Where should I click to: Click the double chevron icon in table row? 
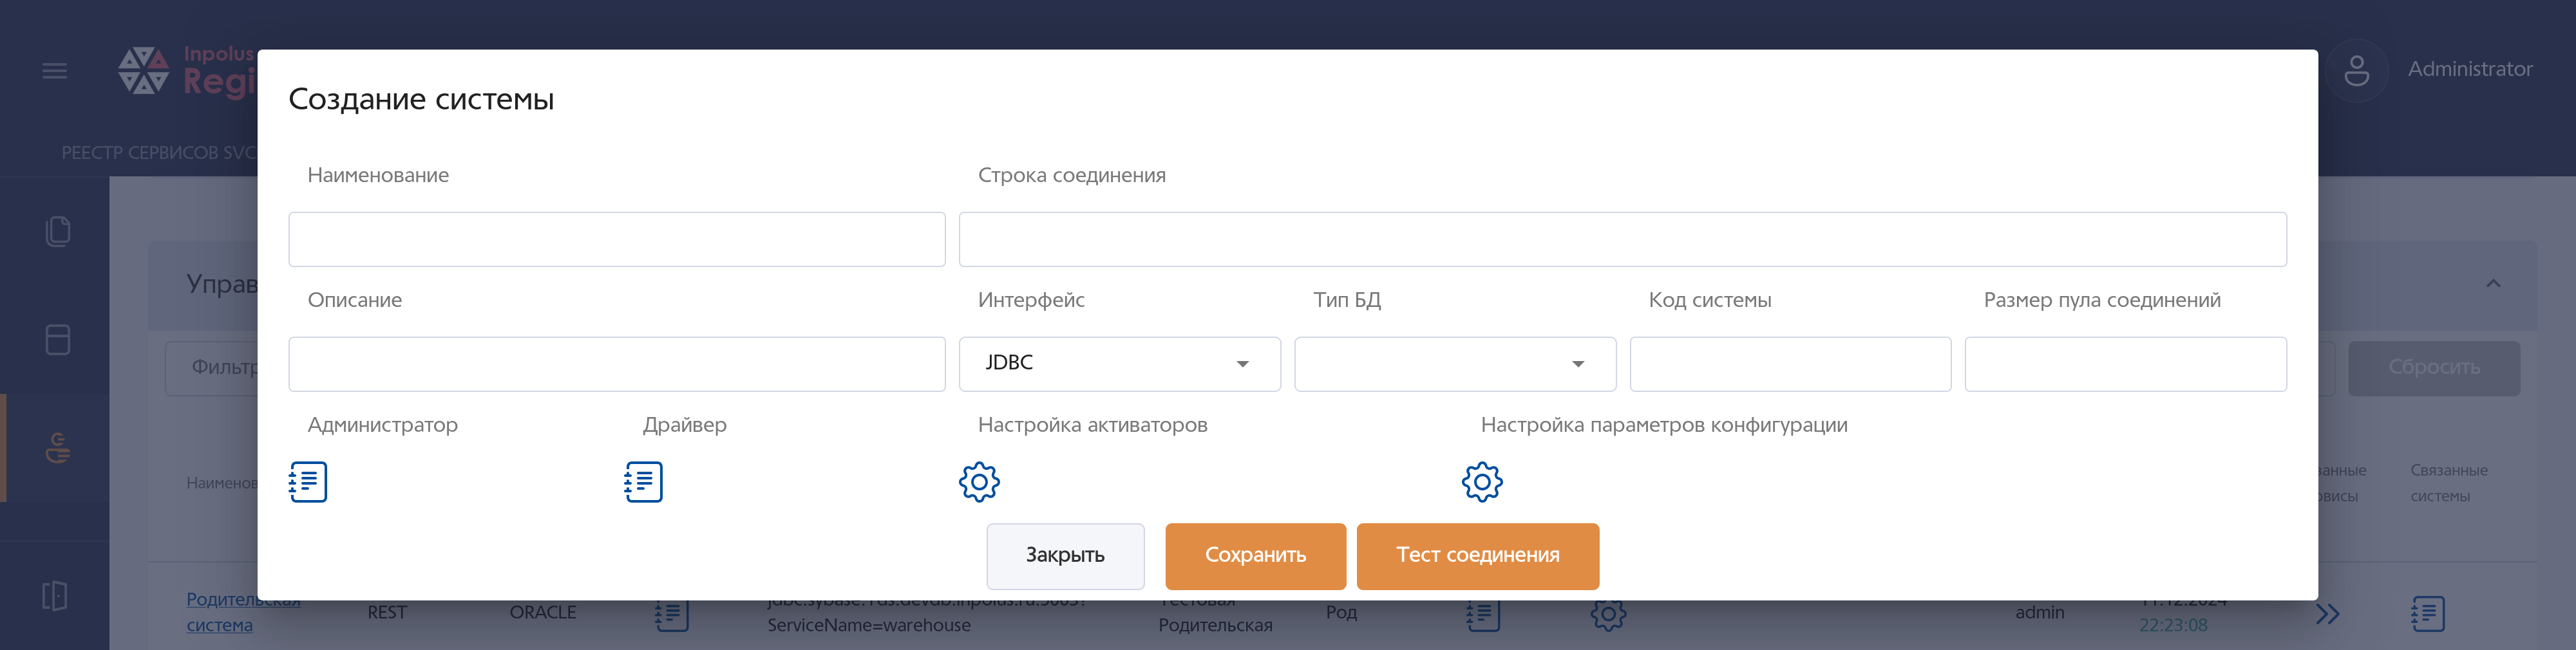tap(2327, 614)
